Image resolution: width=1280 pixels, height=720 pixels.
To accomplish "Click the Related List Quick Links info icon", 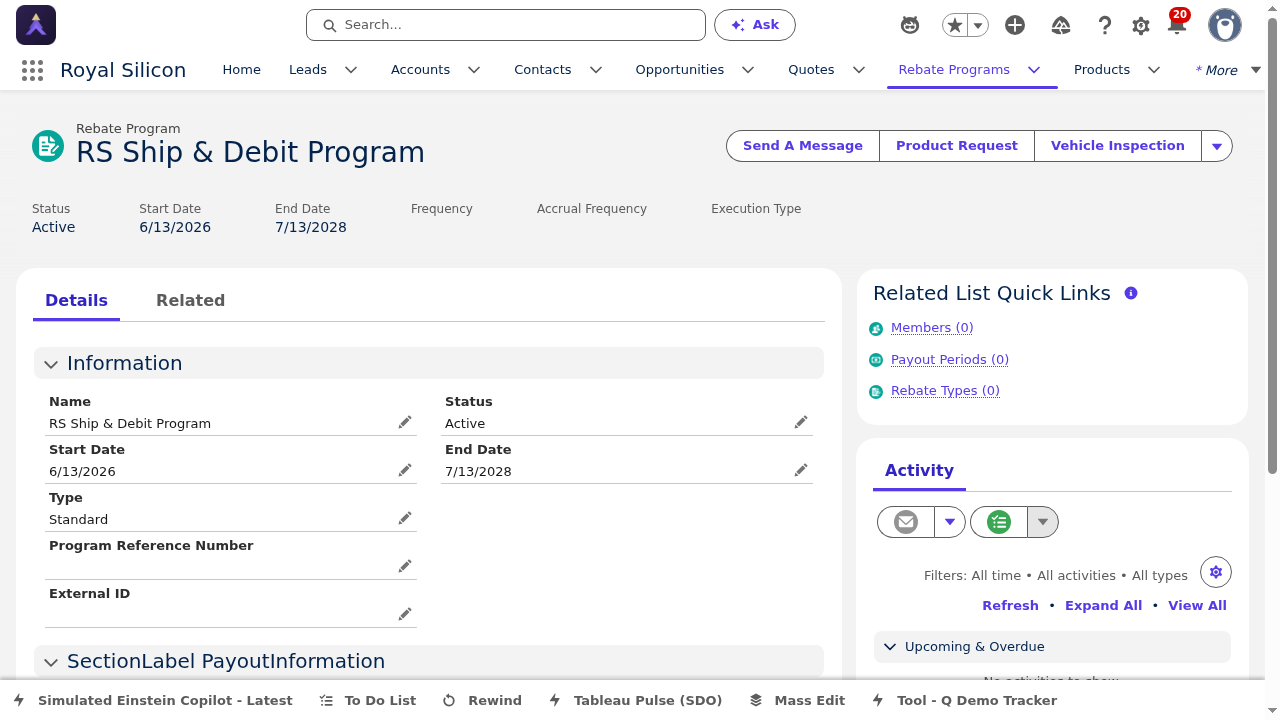I will point(1131,293).
